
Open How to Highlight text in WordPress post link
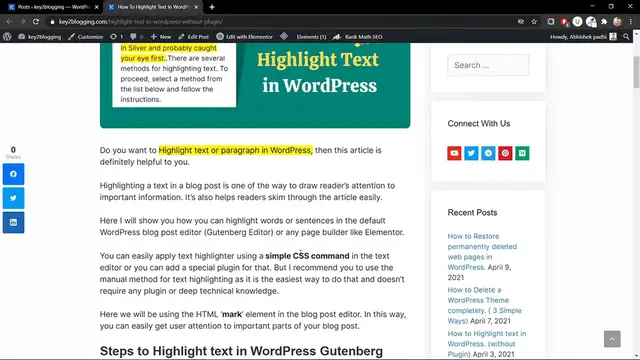tap(487, 344)
